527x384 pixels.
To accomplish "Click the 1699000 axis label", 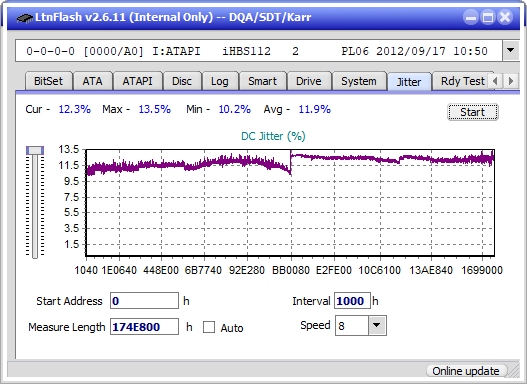I will pos(482,270).
